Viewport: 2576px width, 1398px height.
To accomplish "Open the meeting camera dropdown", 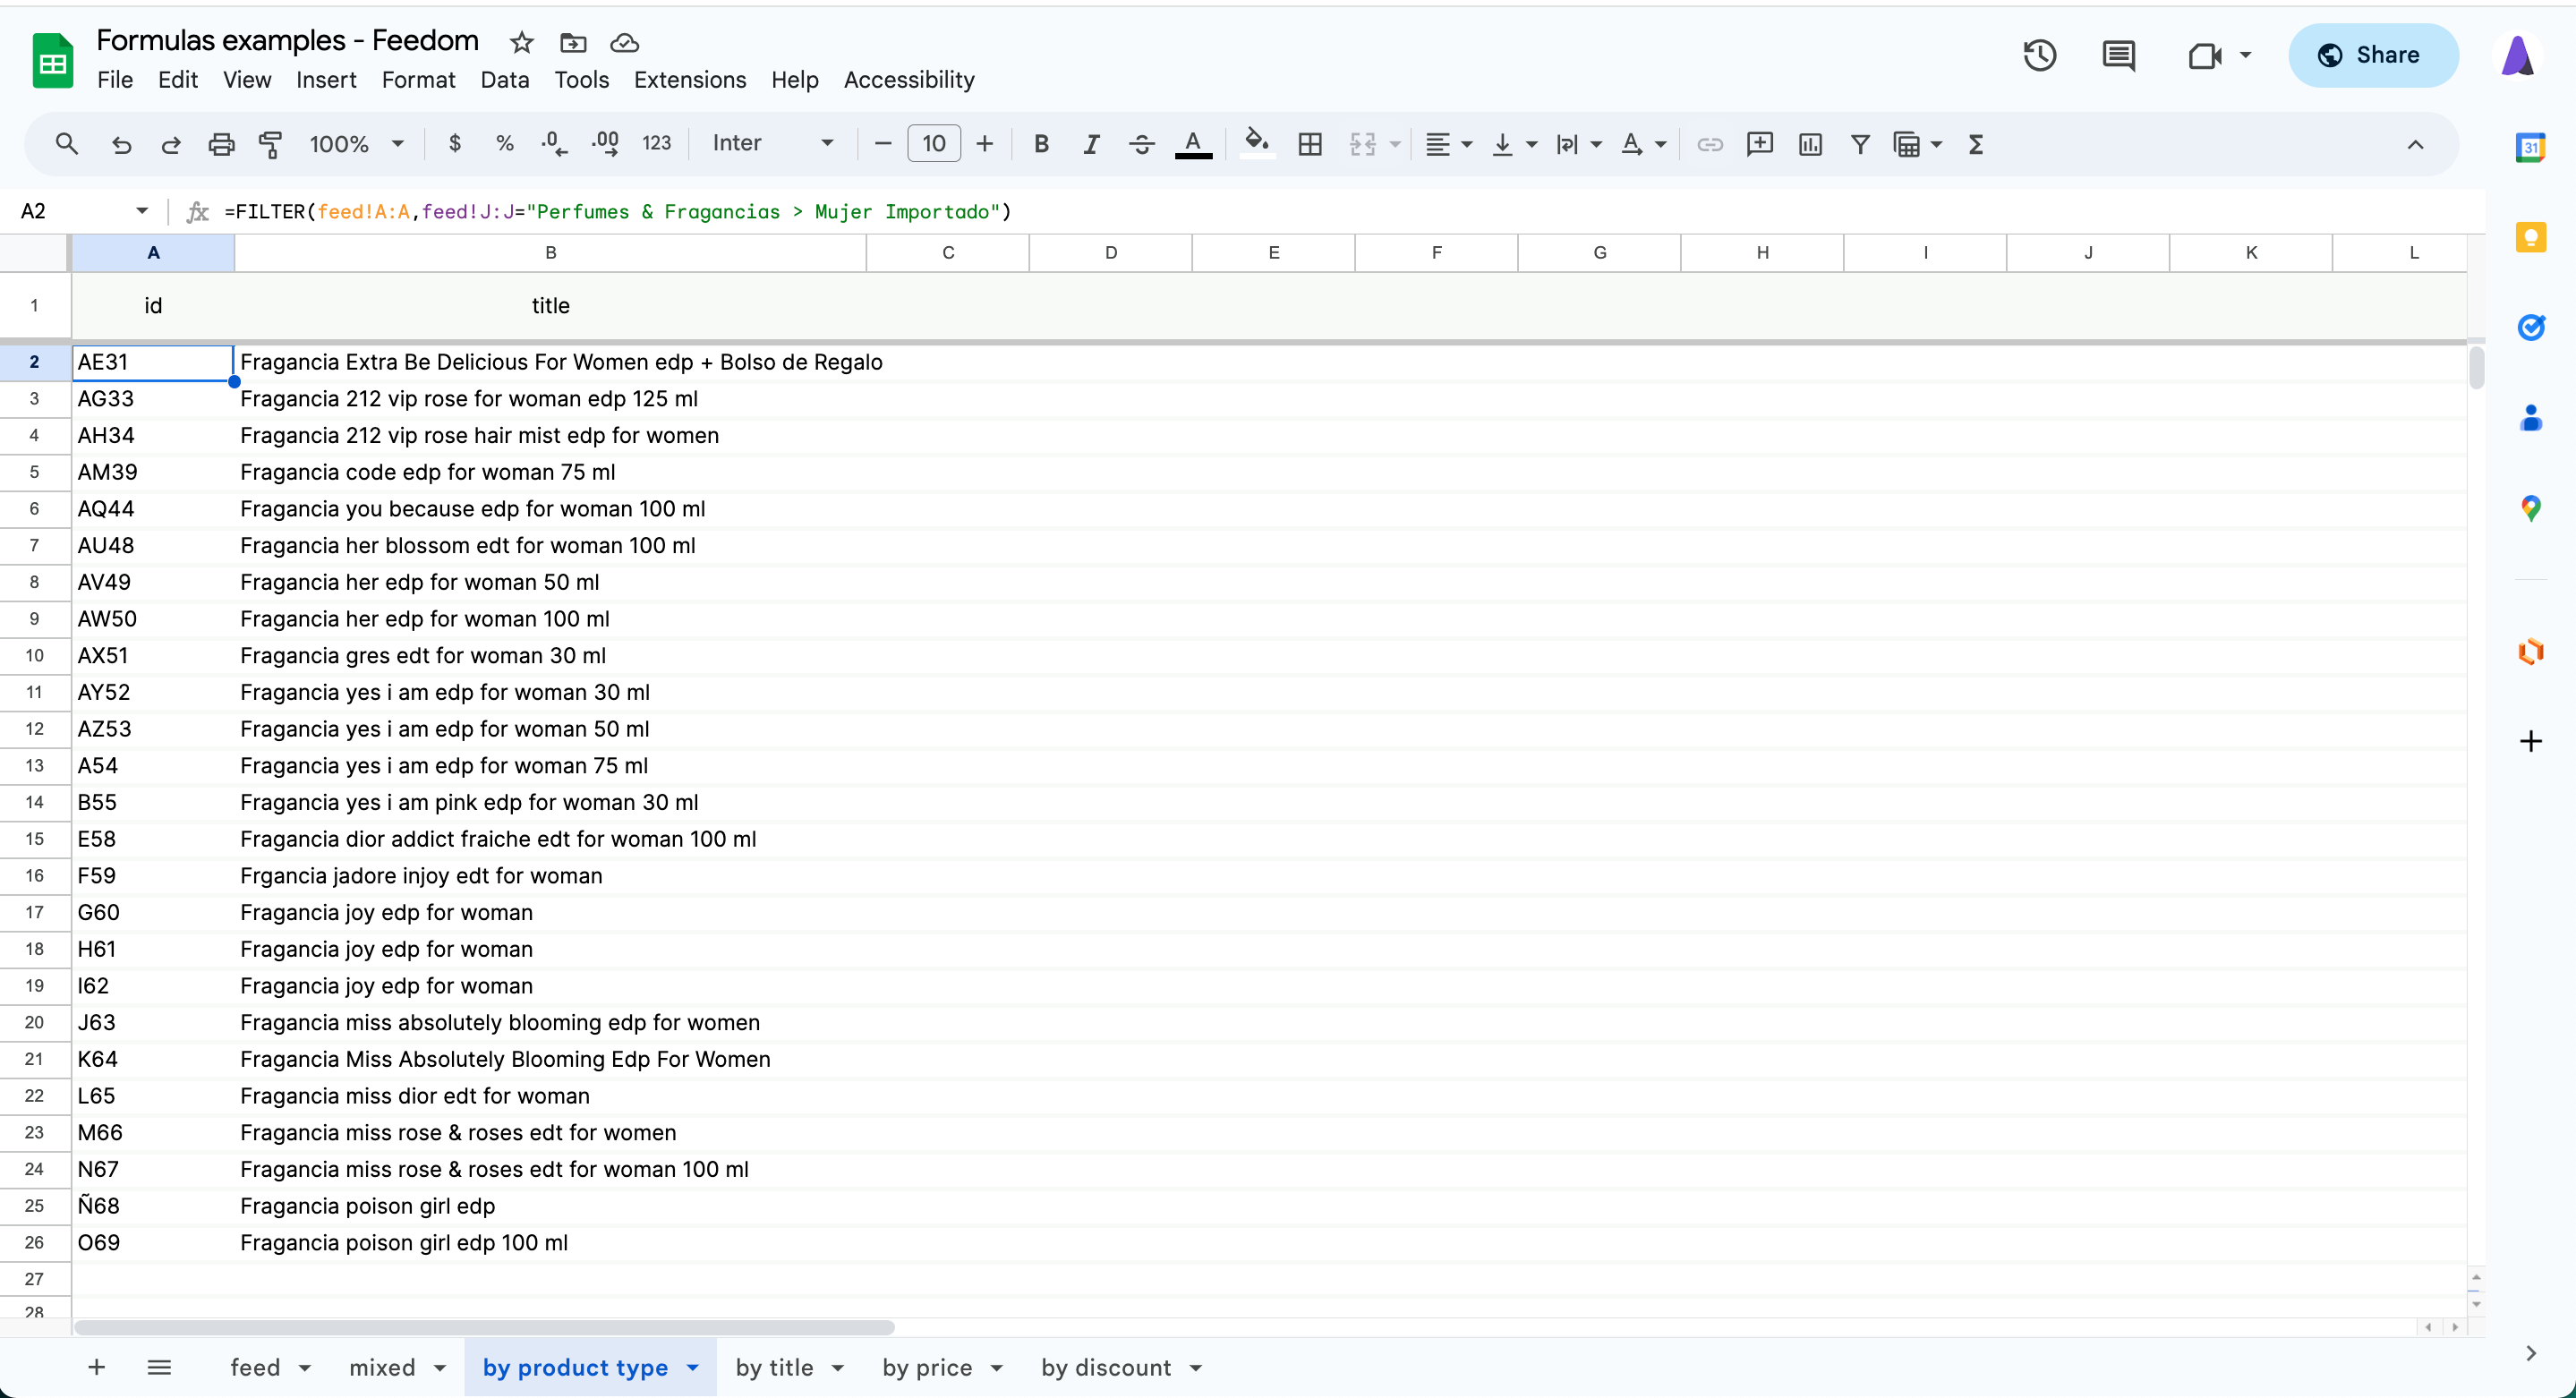I will pos(2245,55).
